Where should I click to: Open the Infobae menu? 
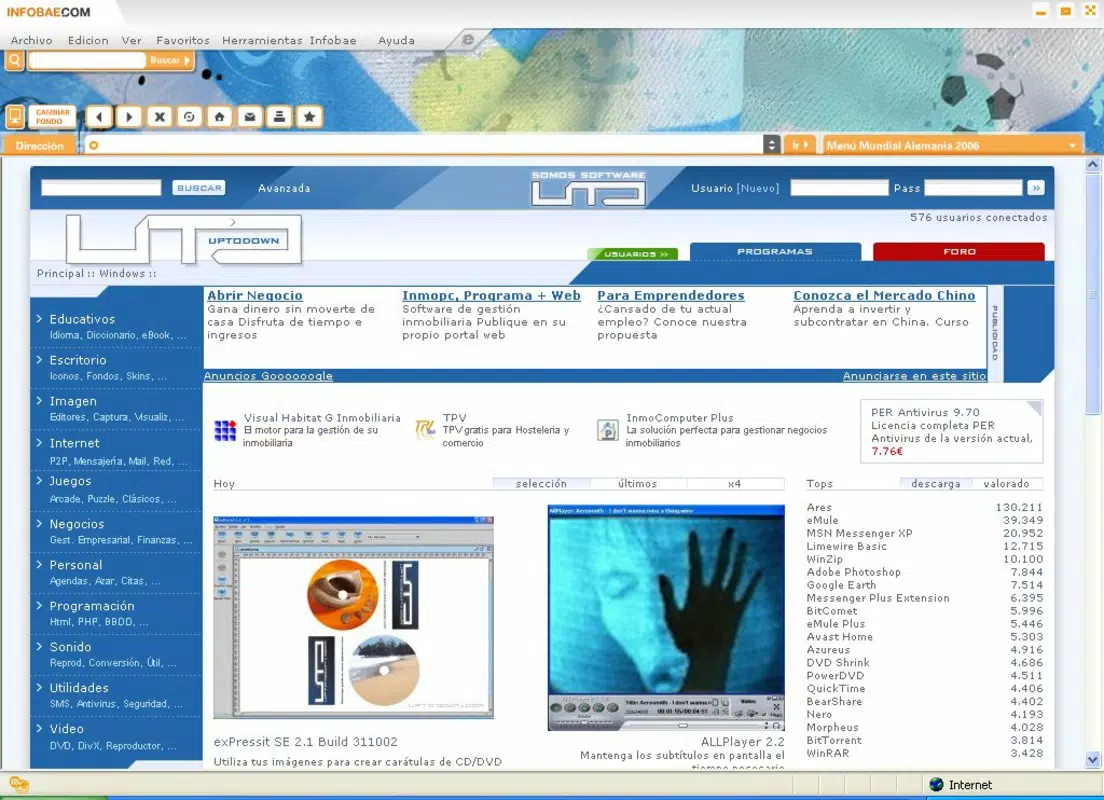[x=333, y=41]
